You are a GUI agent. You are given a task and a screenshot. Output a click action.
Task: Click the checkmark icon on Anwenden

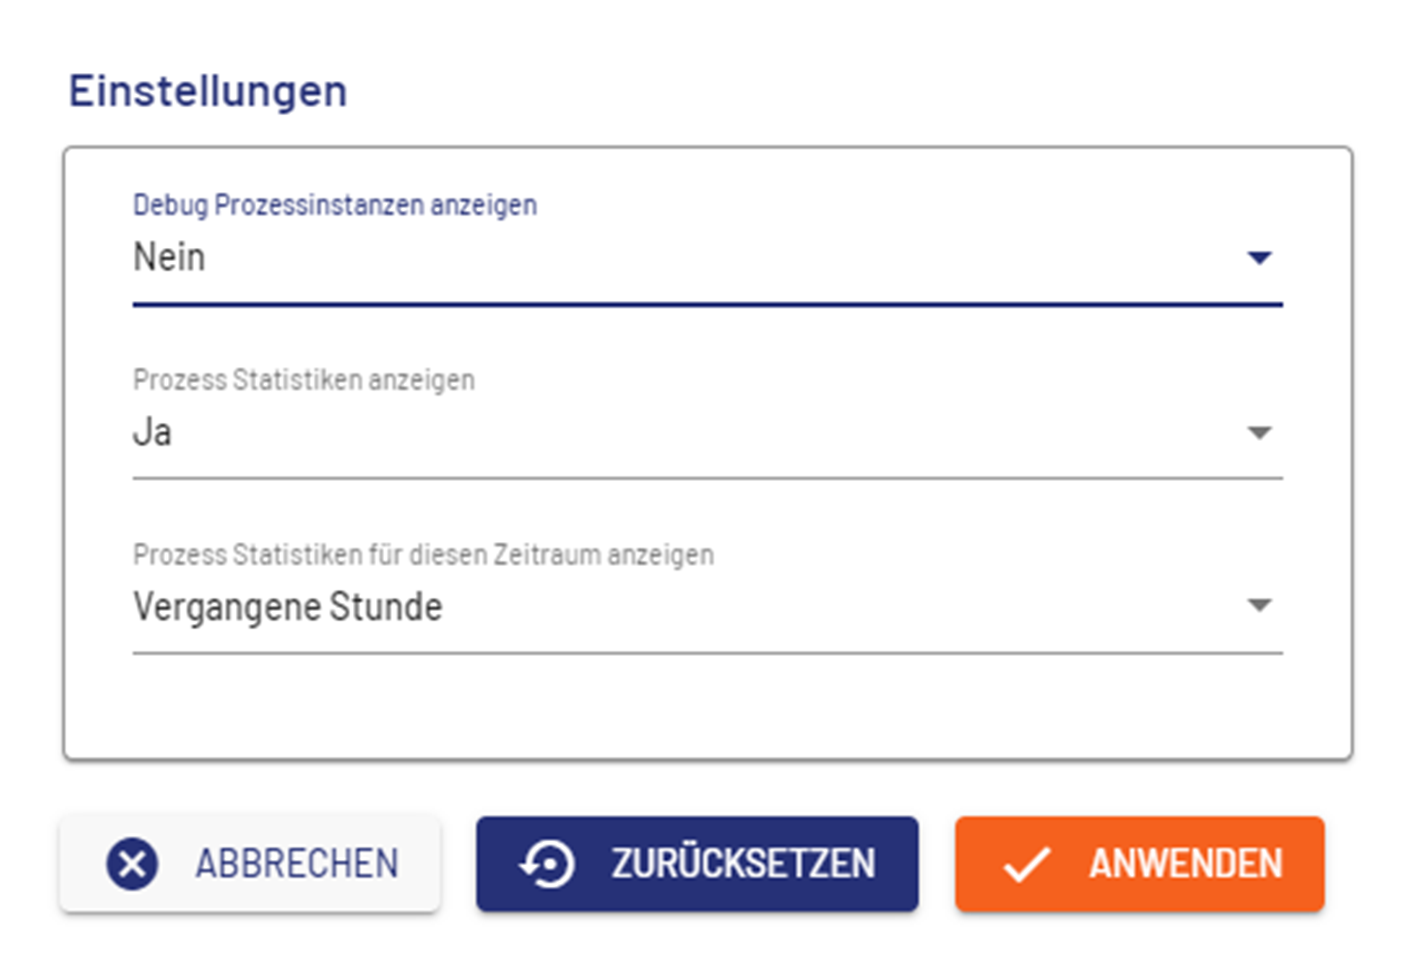click(x=1026, y=864)
